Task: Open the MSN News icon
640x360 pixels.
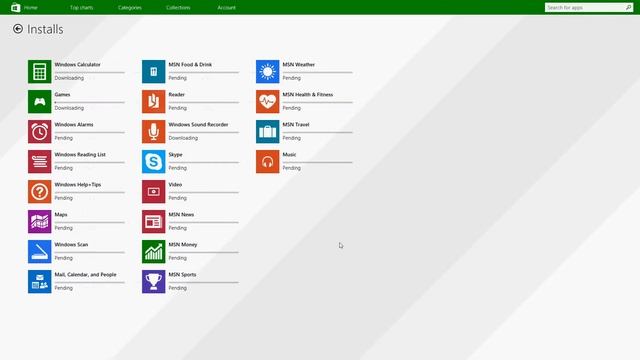Action: [x=153, y=222]
